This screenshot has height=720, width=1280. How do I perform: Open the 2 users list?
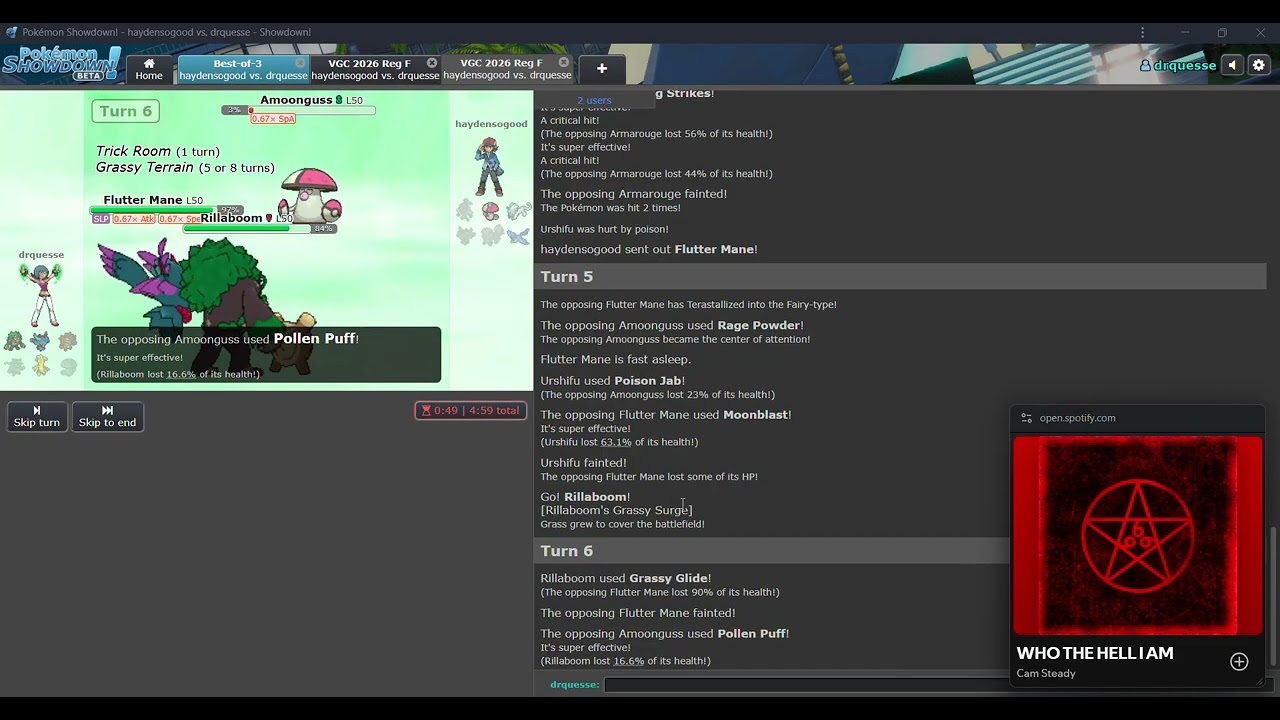[594, 100]
